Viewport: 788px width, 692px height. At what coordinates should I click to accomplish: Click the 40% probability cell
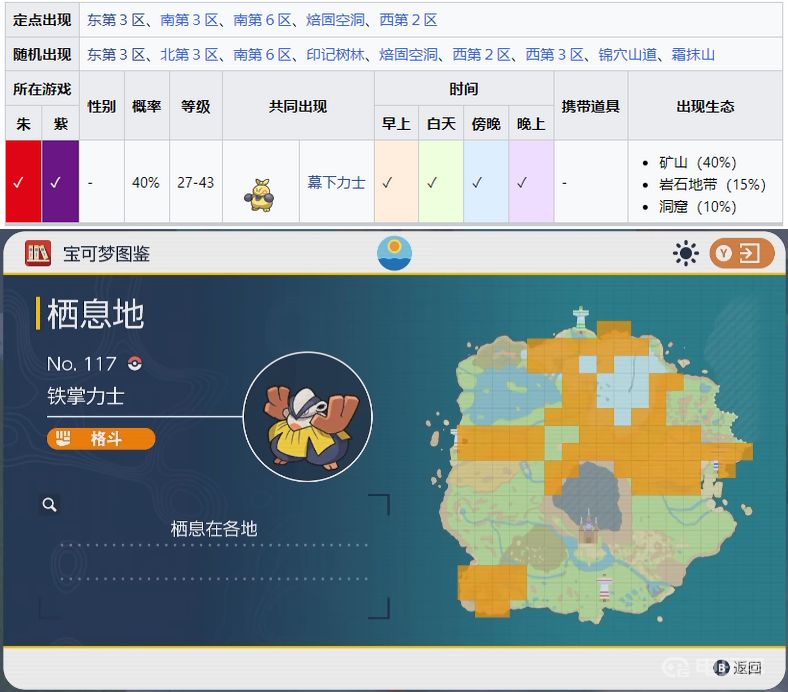(x=146, y=182)
